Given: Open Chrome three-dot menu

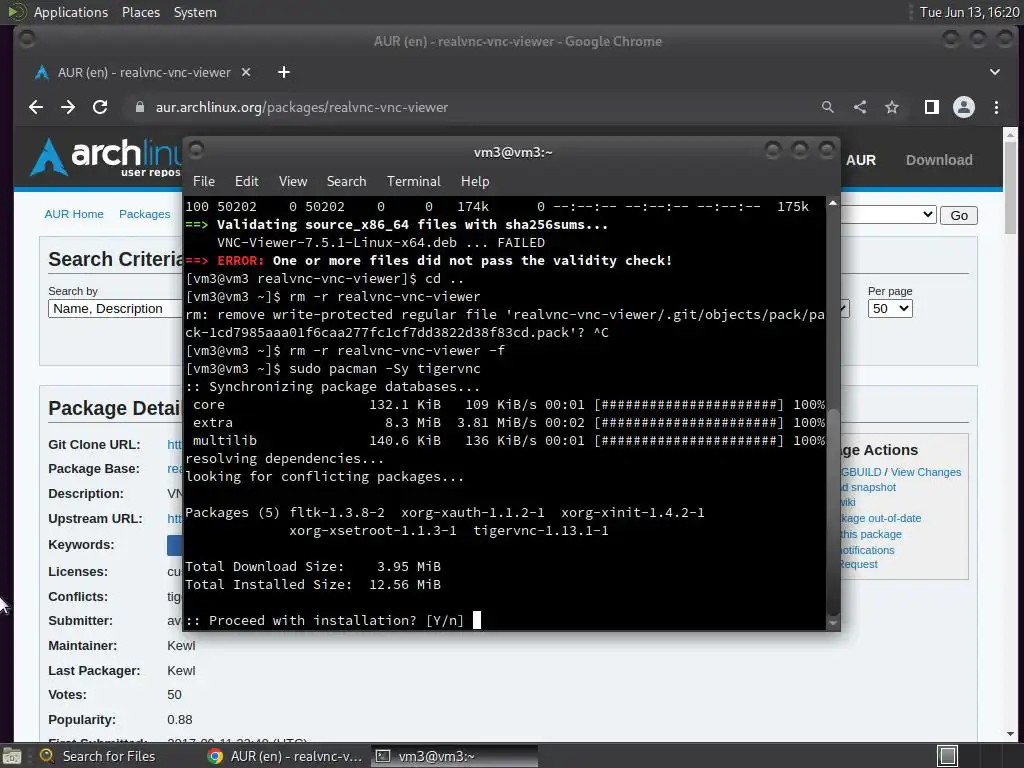Looking at the screenshot, I should click(x=996, y=107).
